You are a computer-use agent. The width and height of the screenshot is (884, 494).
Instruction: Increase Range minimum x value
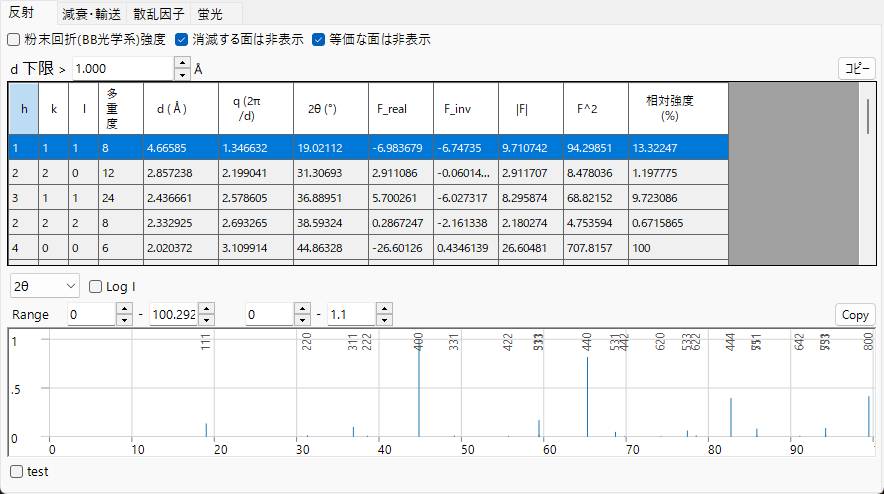(124, 308)
